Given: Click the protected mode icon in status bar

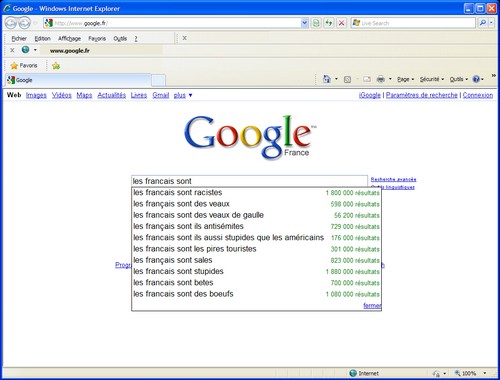Looking at the screenshot, I should click(436, 373).
